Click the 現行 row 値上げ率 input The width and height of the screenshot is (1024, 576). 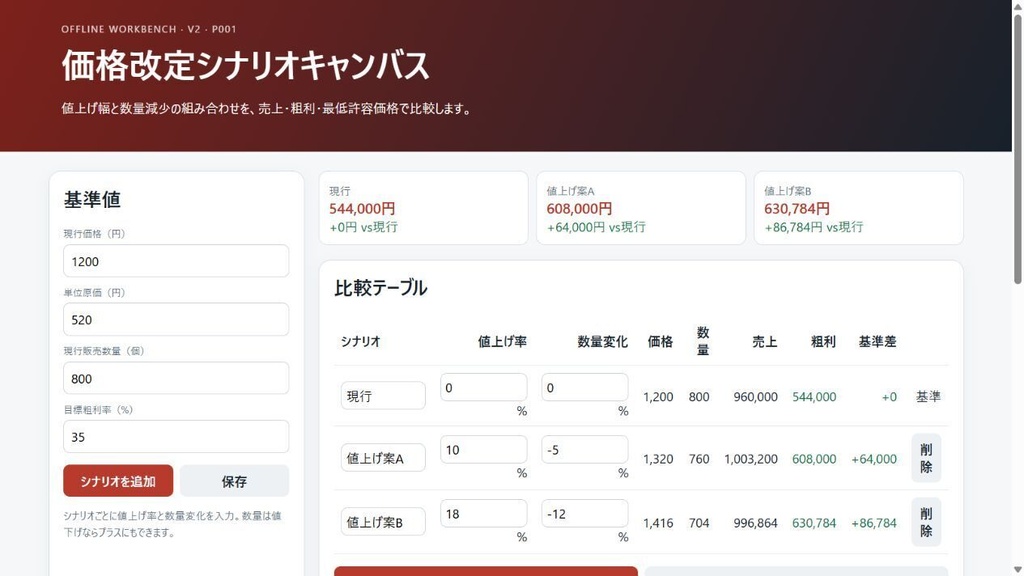(x=483, y=387)
